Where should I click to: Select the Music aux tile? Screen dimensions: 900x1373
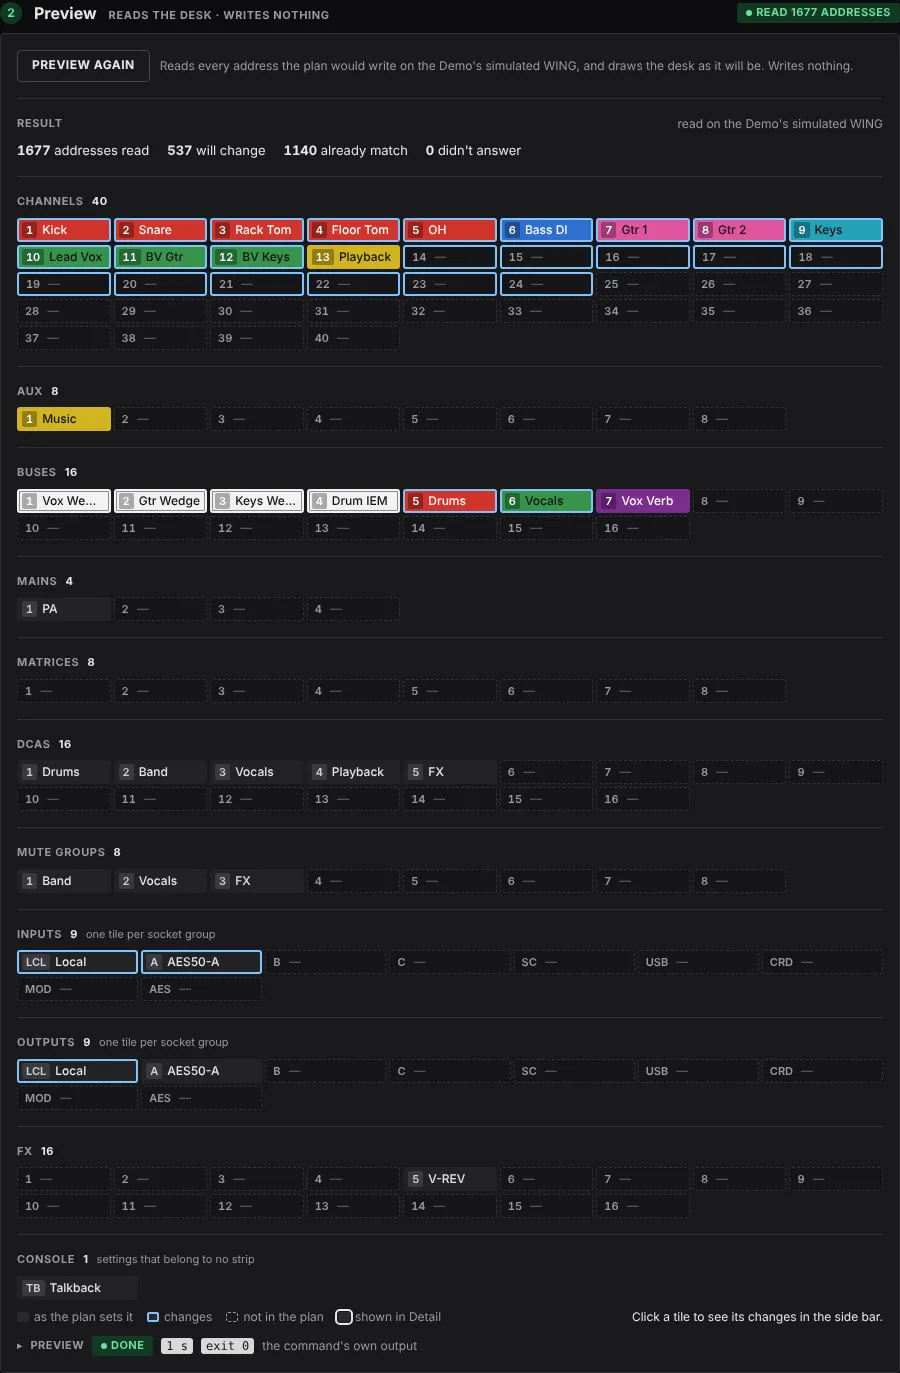click(64, 419)
